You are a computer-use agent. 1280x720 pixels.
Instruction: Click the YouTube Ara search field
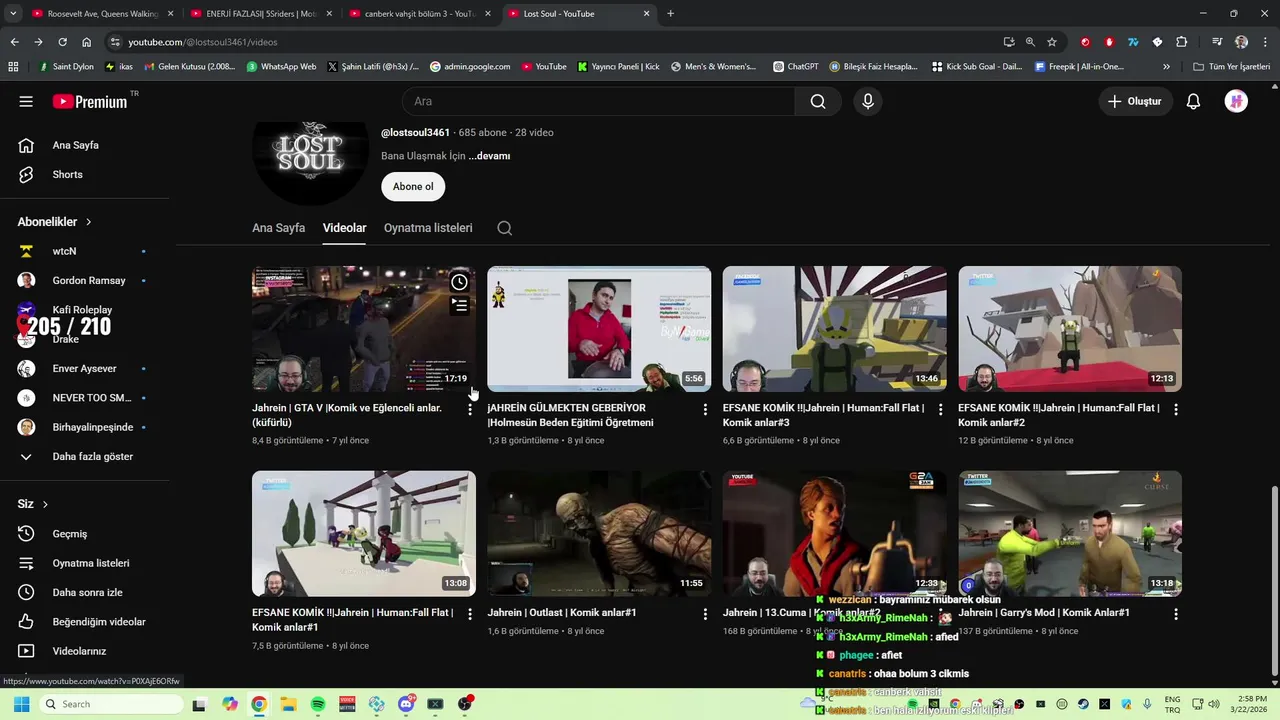coord(598,101)
